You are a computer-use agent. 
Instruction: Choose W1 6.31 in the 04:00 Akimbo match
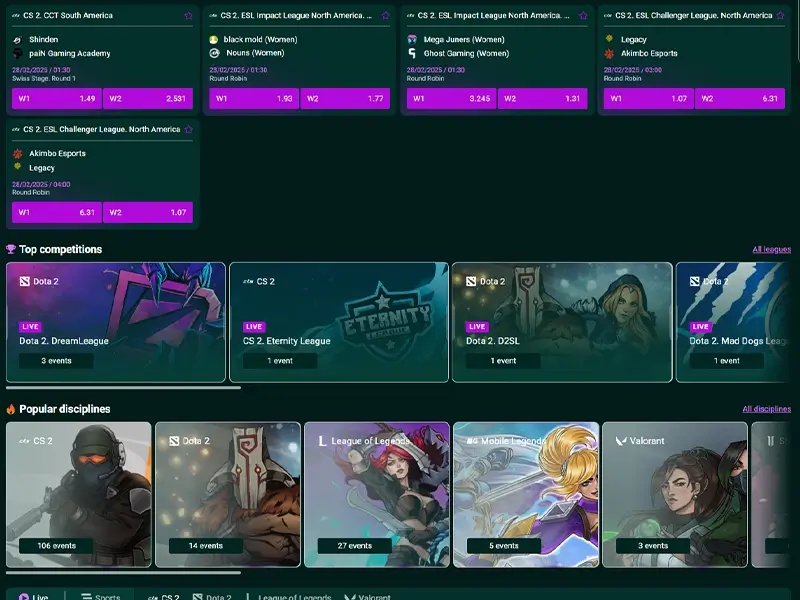coord(57,212)
